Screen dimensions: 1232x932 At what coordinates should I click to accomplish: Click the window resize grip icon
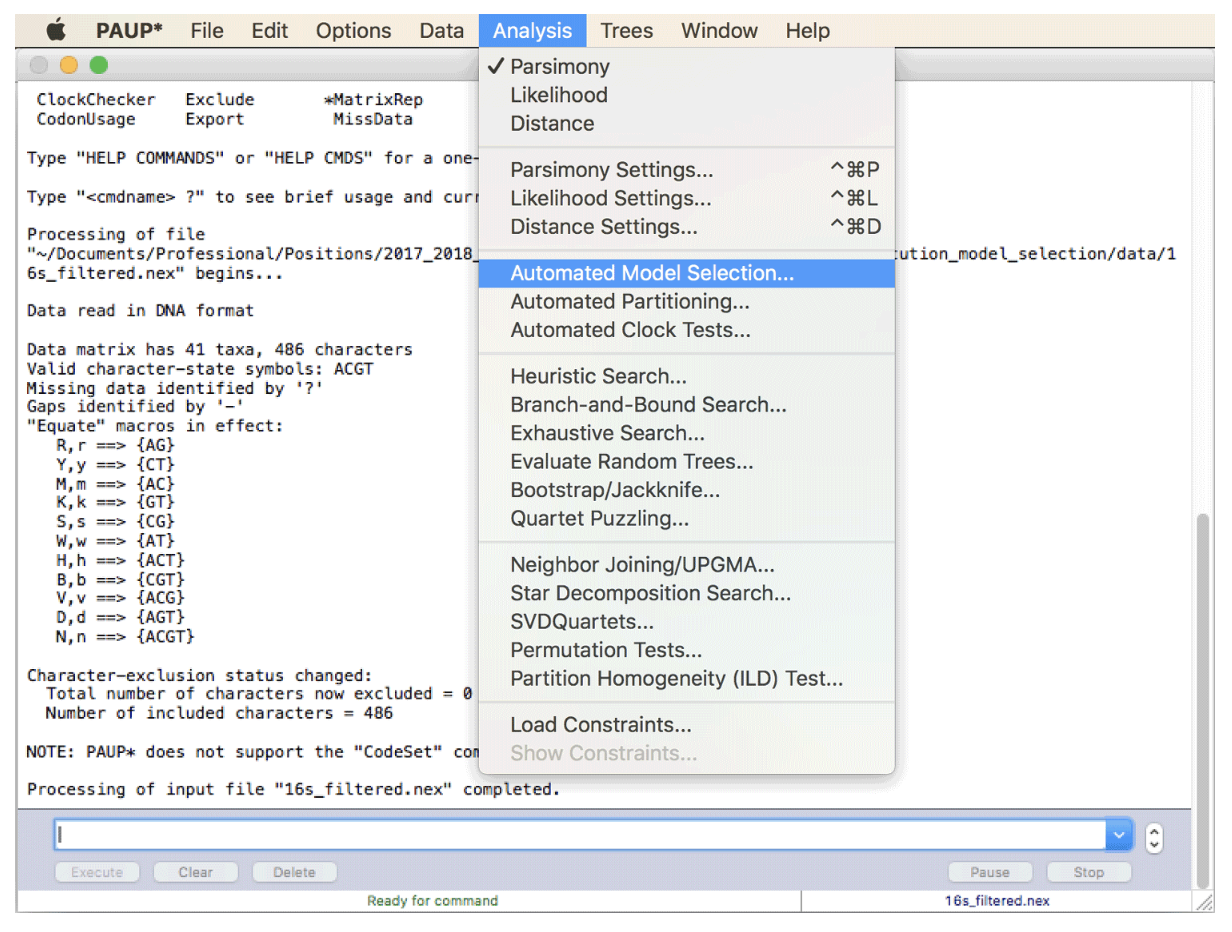(x=1205, y=901)
